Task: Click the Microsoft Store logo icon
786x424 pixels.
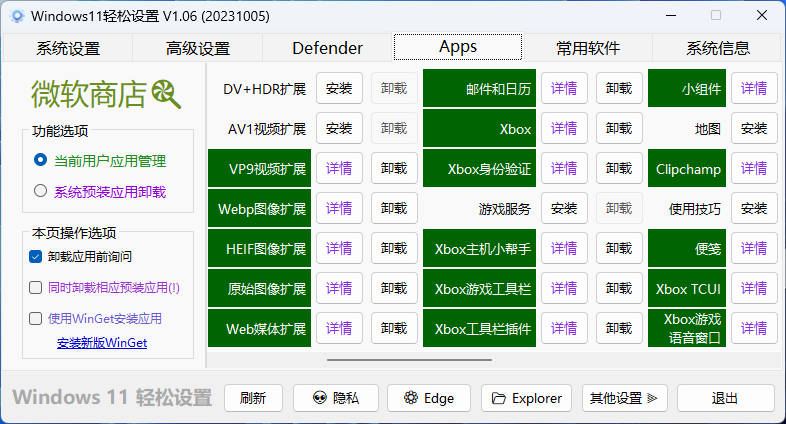Action: click(x=166, y=94)
